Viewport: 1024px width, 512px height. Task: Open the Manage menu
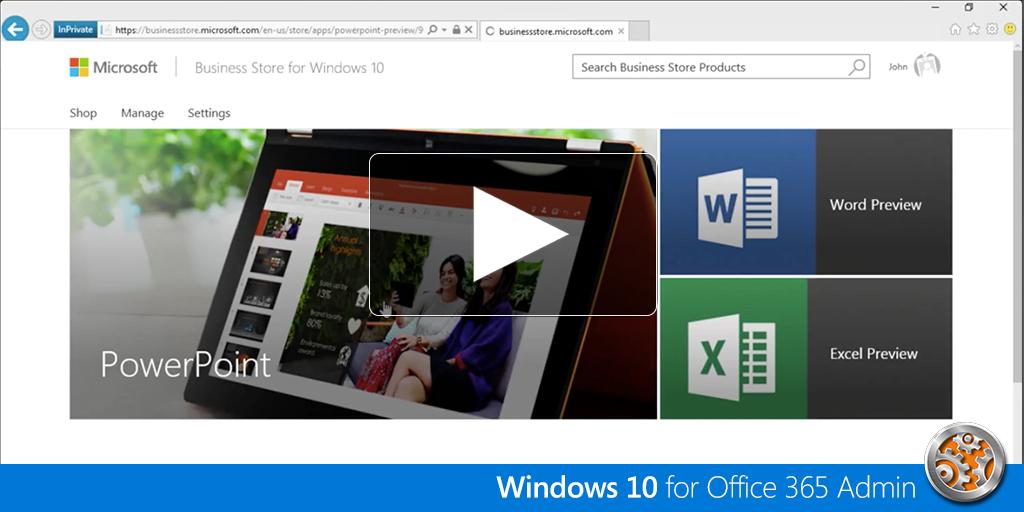(x=142, y=113)
